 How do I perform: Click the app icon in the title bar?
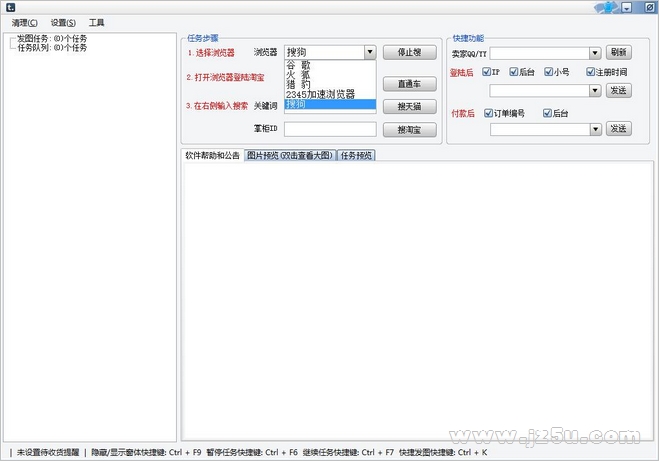(x=9, y=8)
